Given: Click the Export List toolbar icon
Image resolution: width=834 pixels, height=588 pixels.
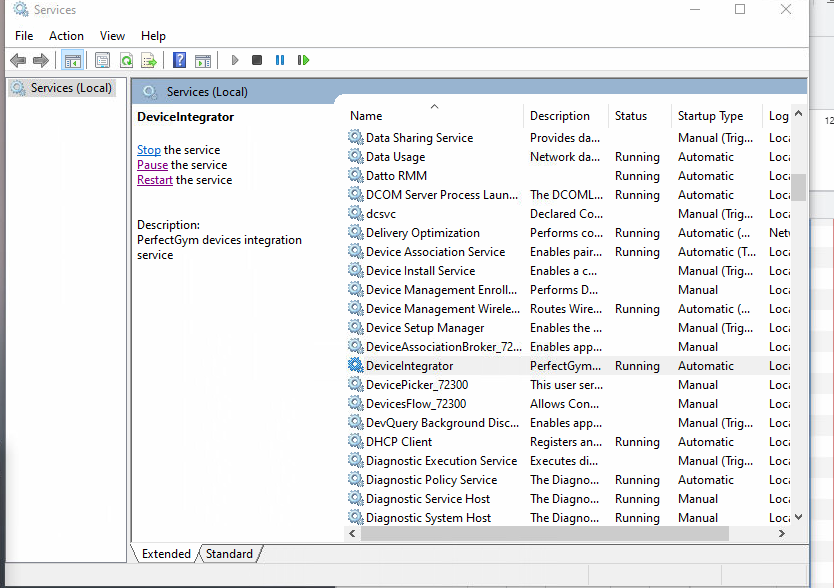Looking at the screenshot, I should [x=149, y=60].
